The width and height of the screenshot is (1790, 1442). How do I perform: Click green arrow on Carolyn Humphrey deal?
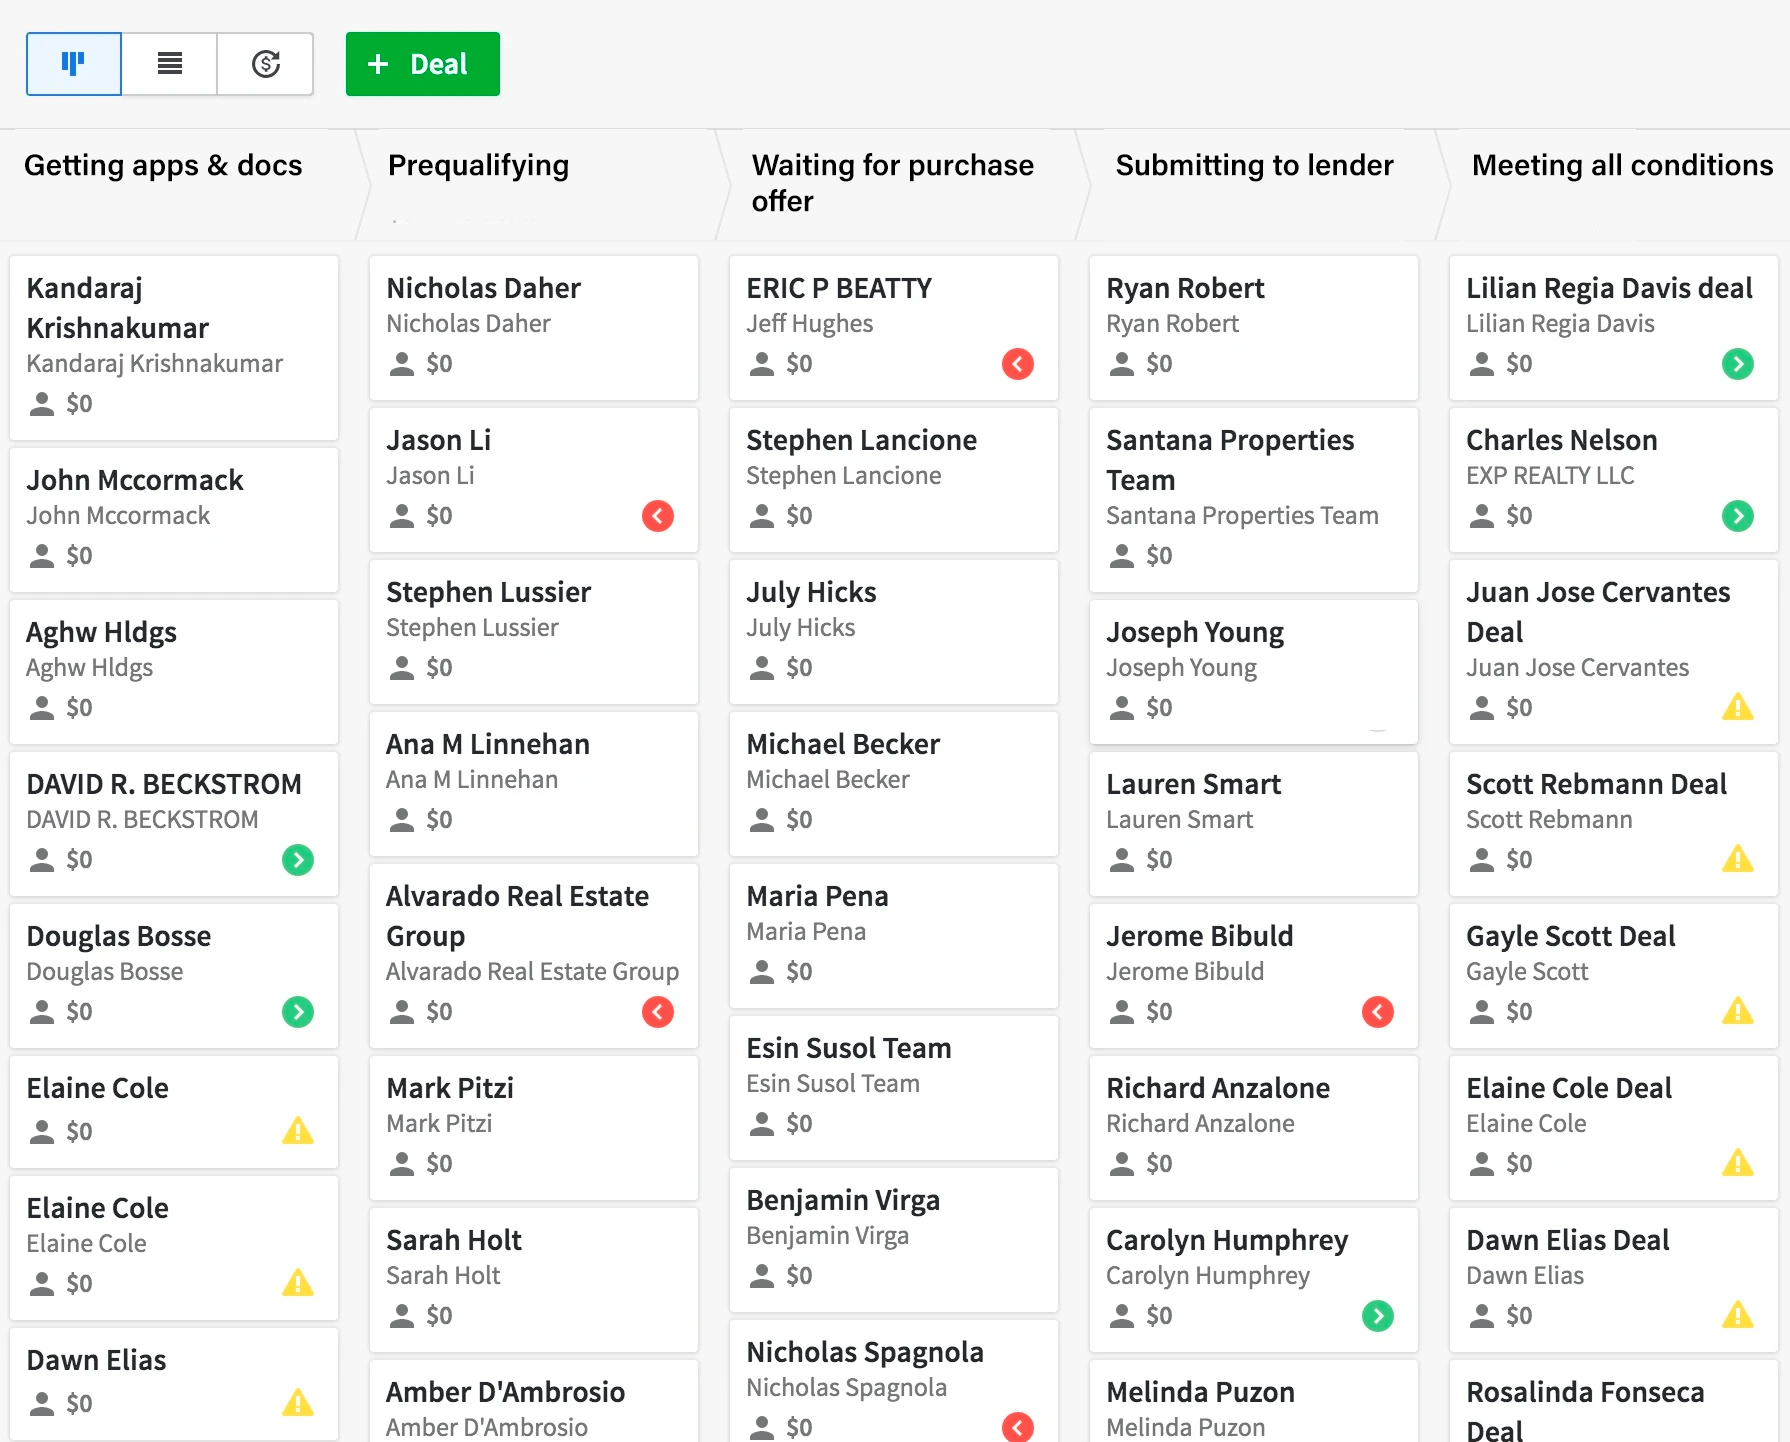1377,1316
